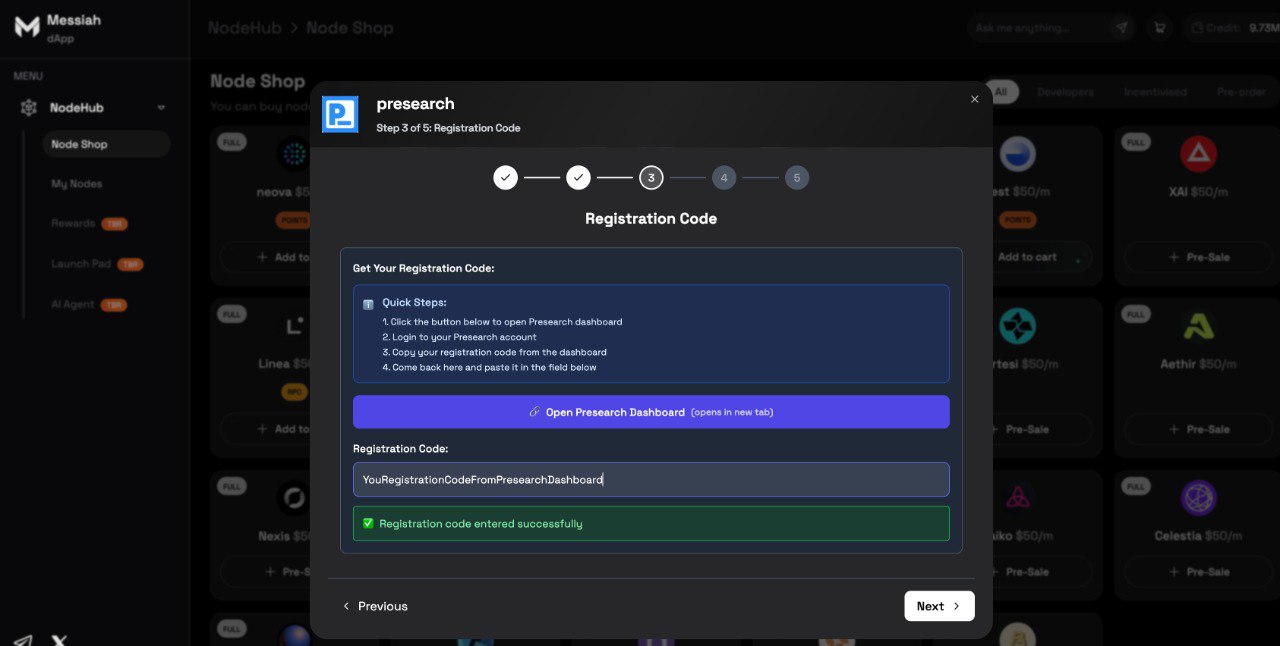Select Node Shop in sidebar

(106, 144)
